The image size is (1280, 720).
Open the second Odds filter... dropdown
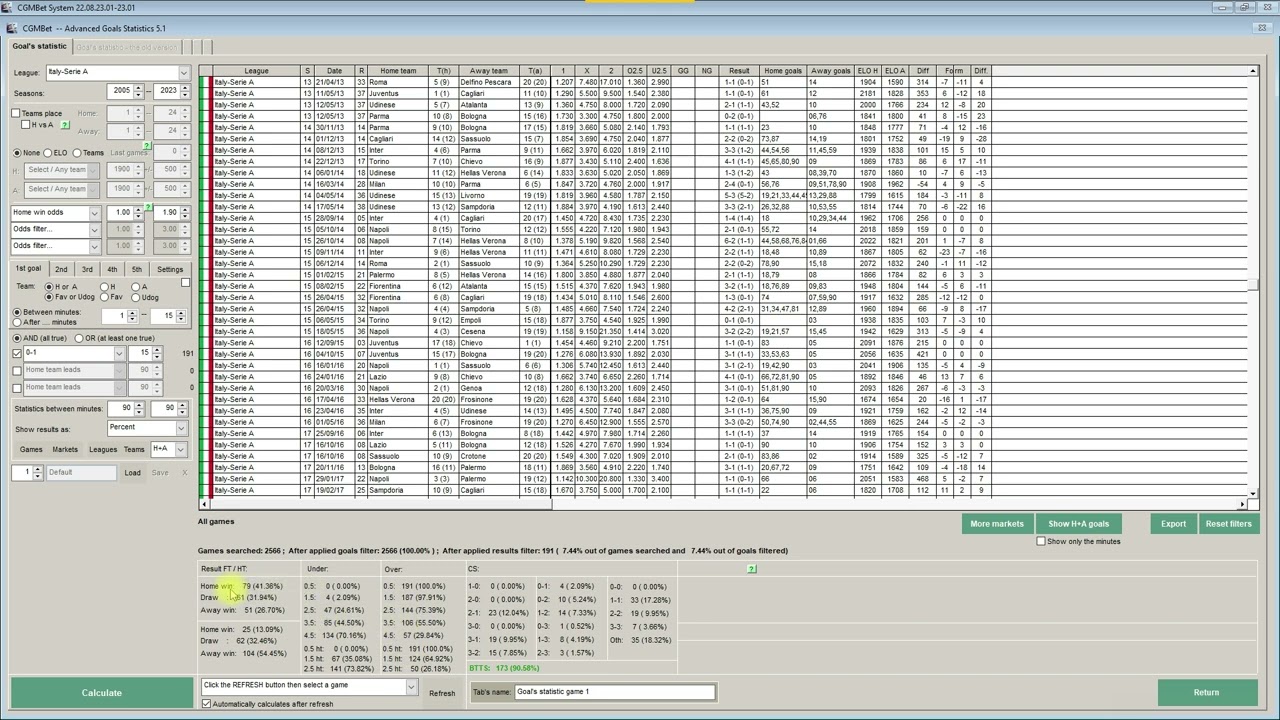tap(95, 246)
